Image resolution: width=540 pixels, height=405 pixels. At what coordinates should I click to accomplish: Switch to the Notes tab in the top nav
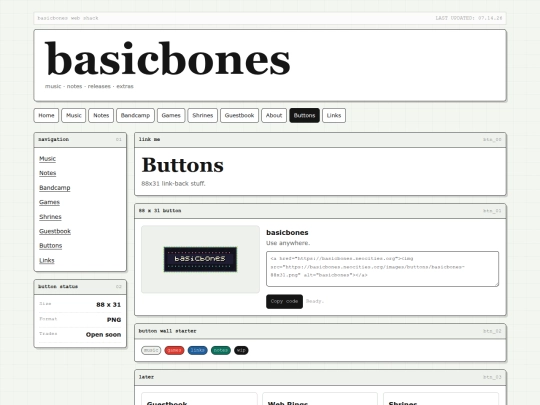click(101, 115)
